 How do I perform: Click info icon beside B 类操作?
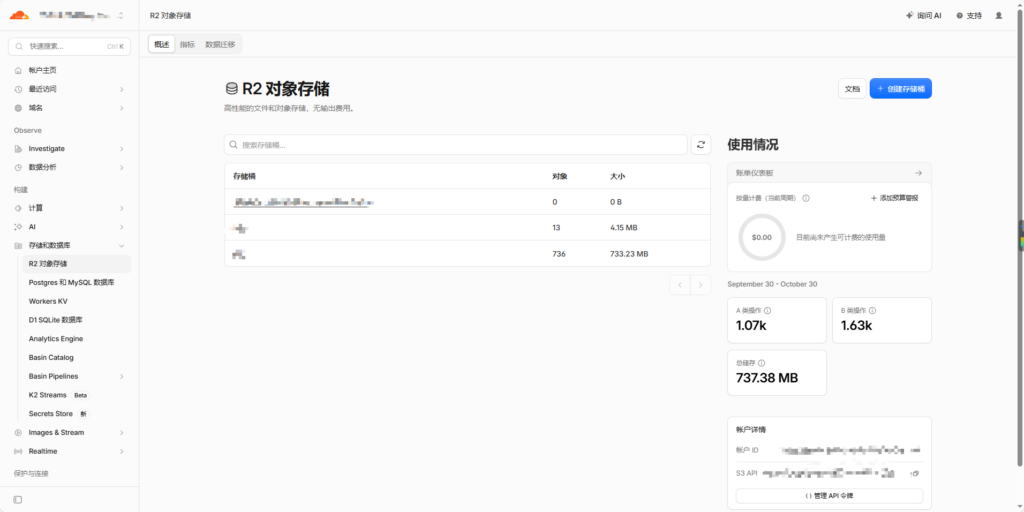872,311
